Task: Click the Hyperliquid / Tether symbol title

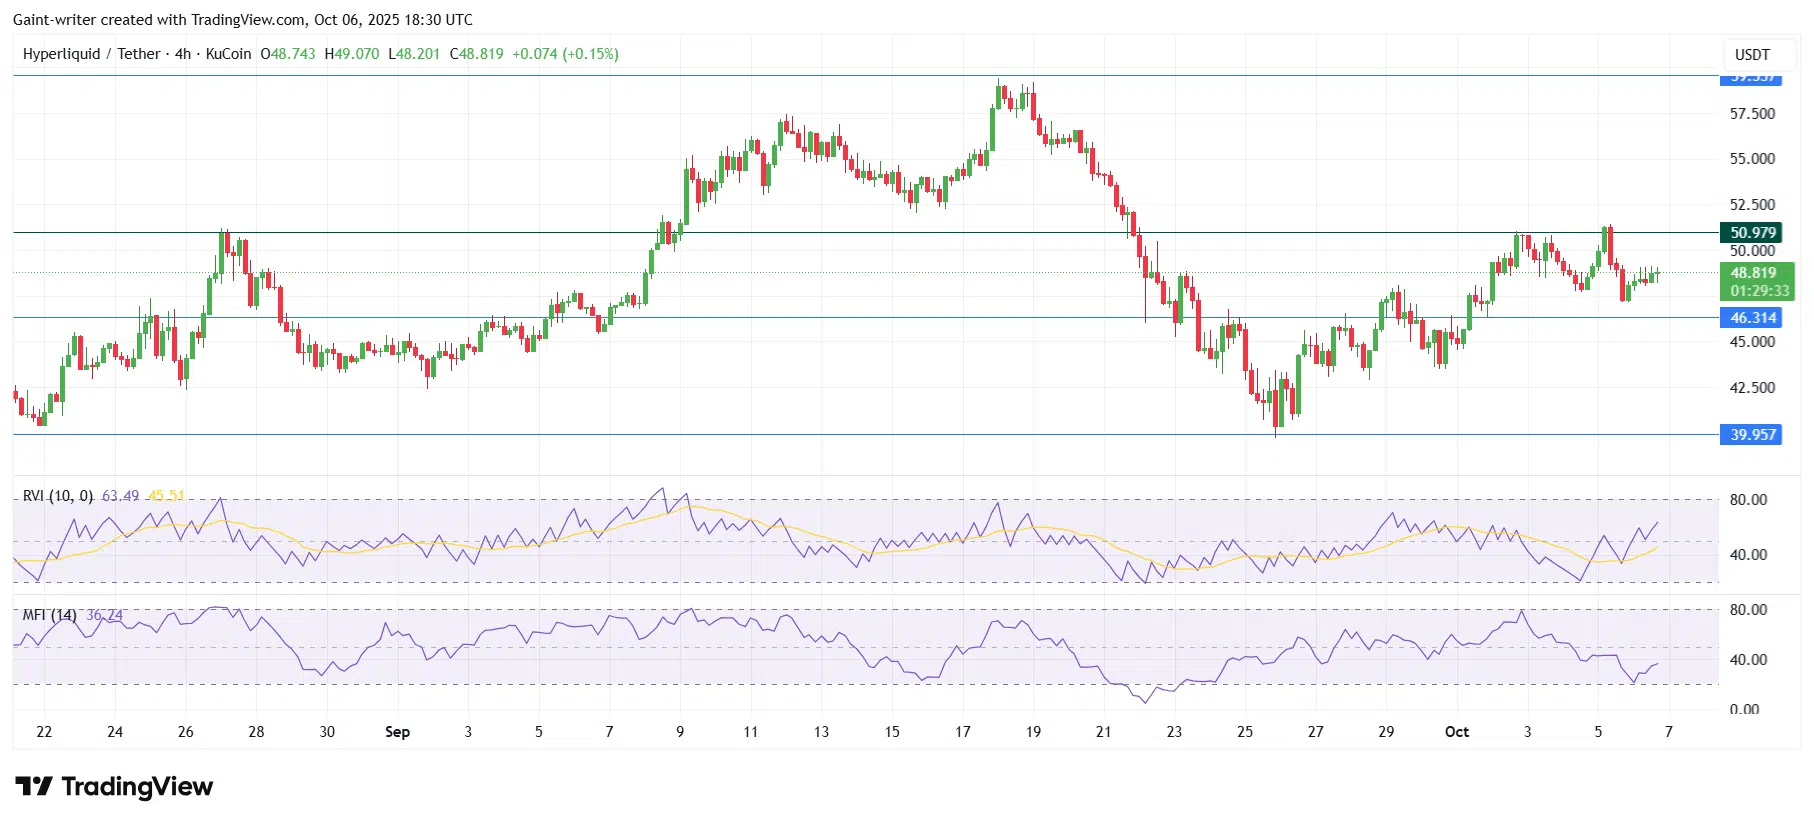Action: pyautogui.click(x=91, y=54)
